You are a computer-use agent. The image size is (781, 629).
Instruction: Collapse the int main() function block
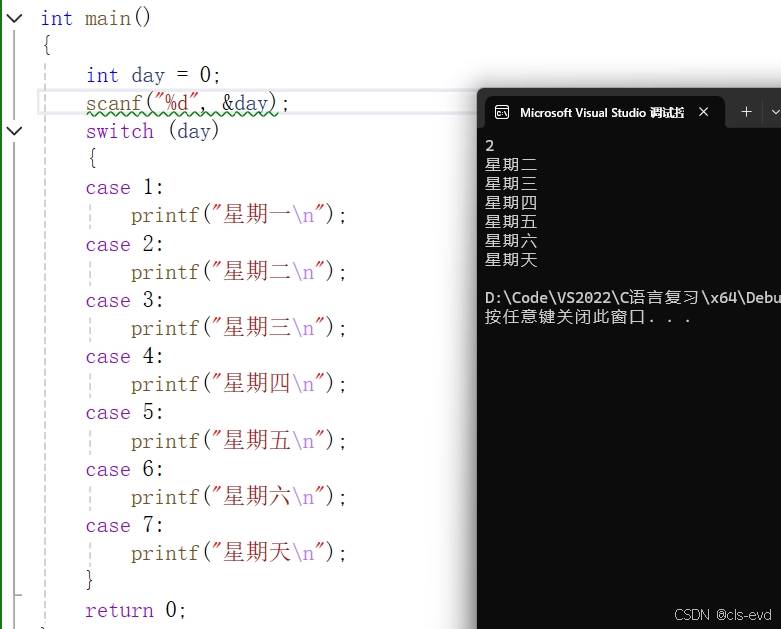14,18
